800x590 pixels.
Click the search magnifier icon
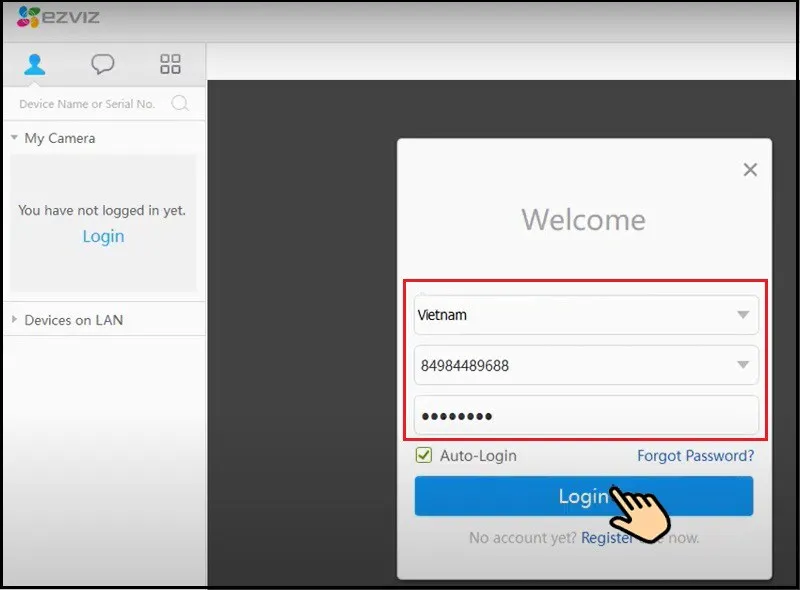pyautogui.click(x=180, y=103)
